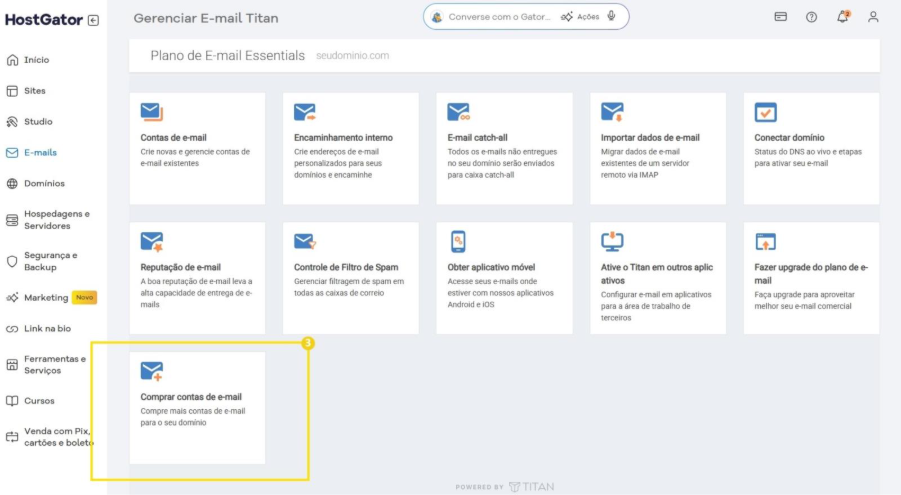Click the Converse com o Gator input field
901x495 pixels.
pos(499,17)
